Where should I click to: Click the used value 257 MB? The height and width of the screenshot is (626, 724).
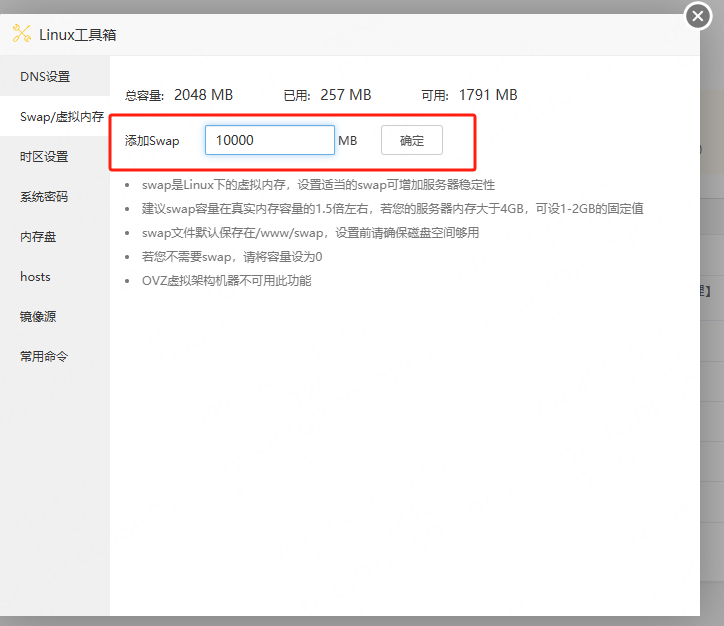point(346,95)
